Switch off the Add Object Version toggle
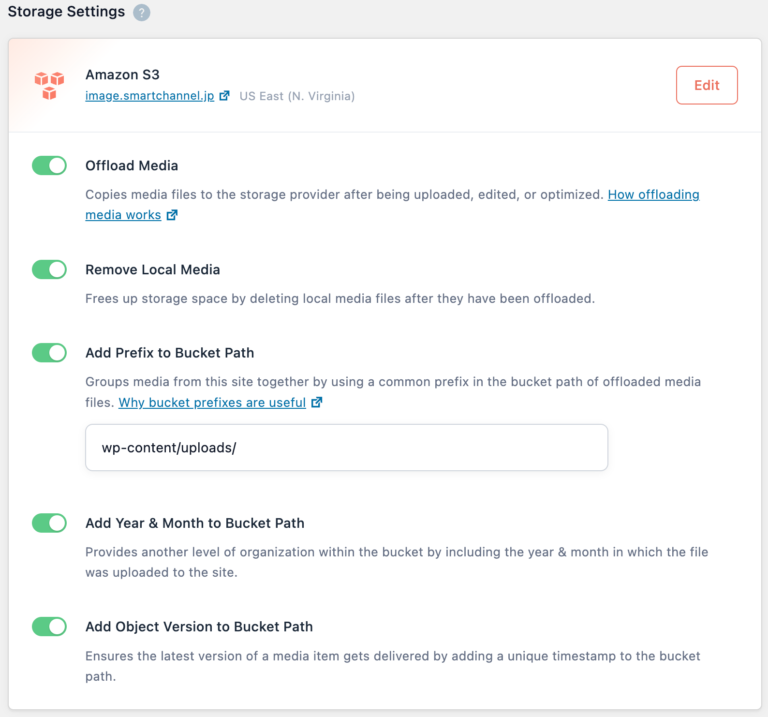Viewport: 768px width, 717px height. pos(49,627)
